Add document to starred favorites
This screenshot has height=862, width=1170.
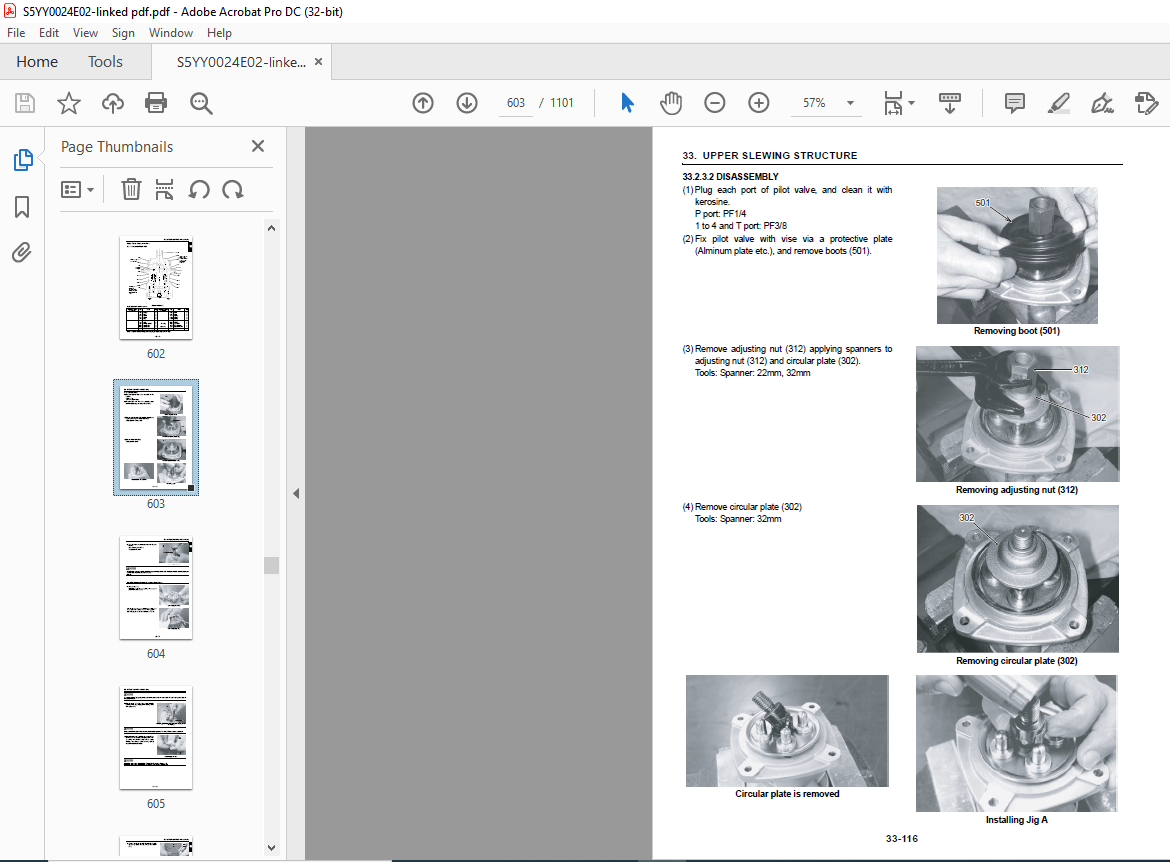click(69, 103)
